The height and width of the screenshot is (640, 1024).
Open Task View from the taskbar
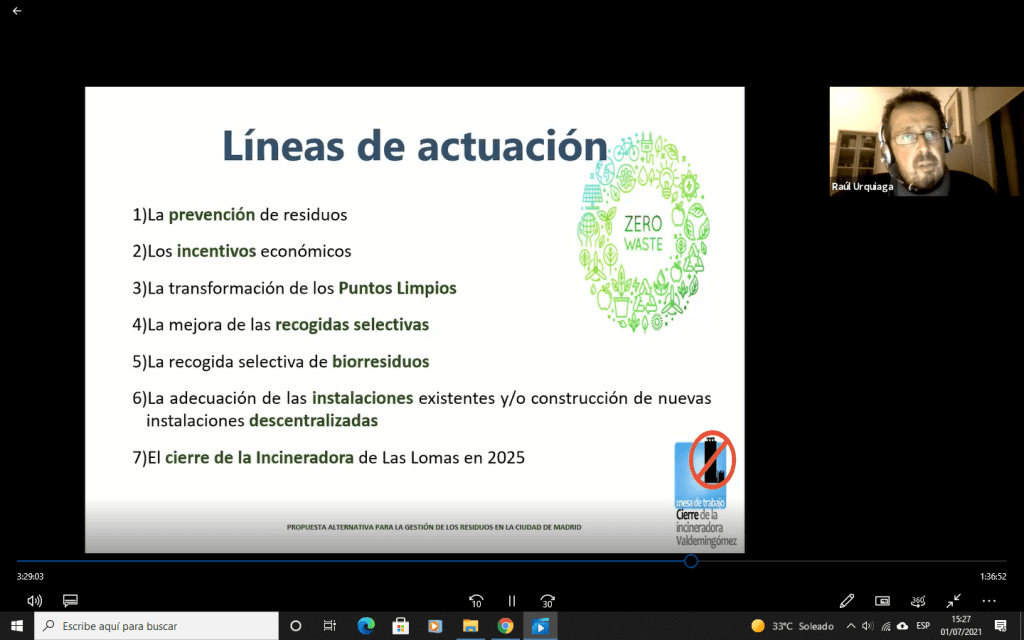330,626
